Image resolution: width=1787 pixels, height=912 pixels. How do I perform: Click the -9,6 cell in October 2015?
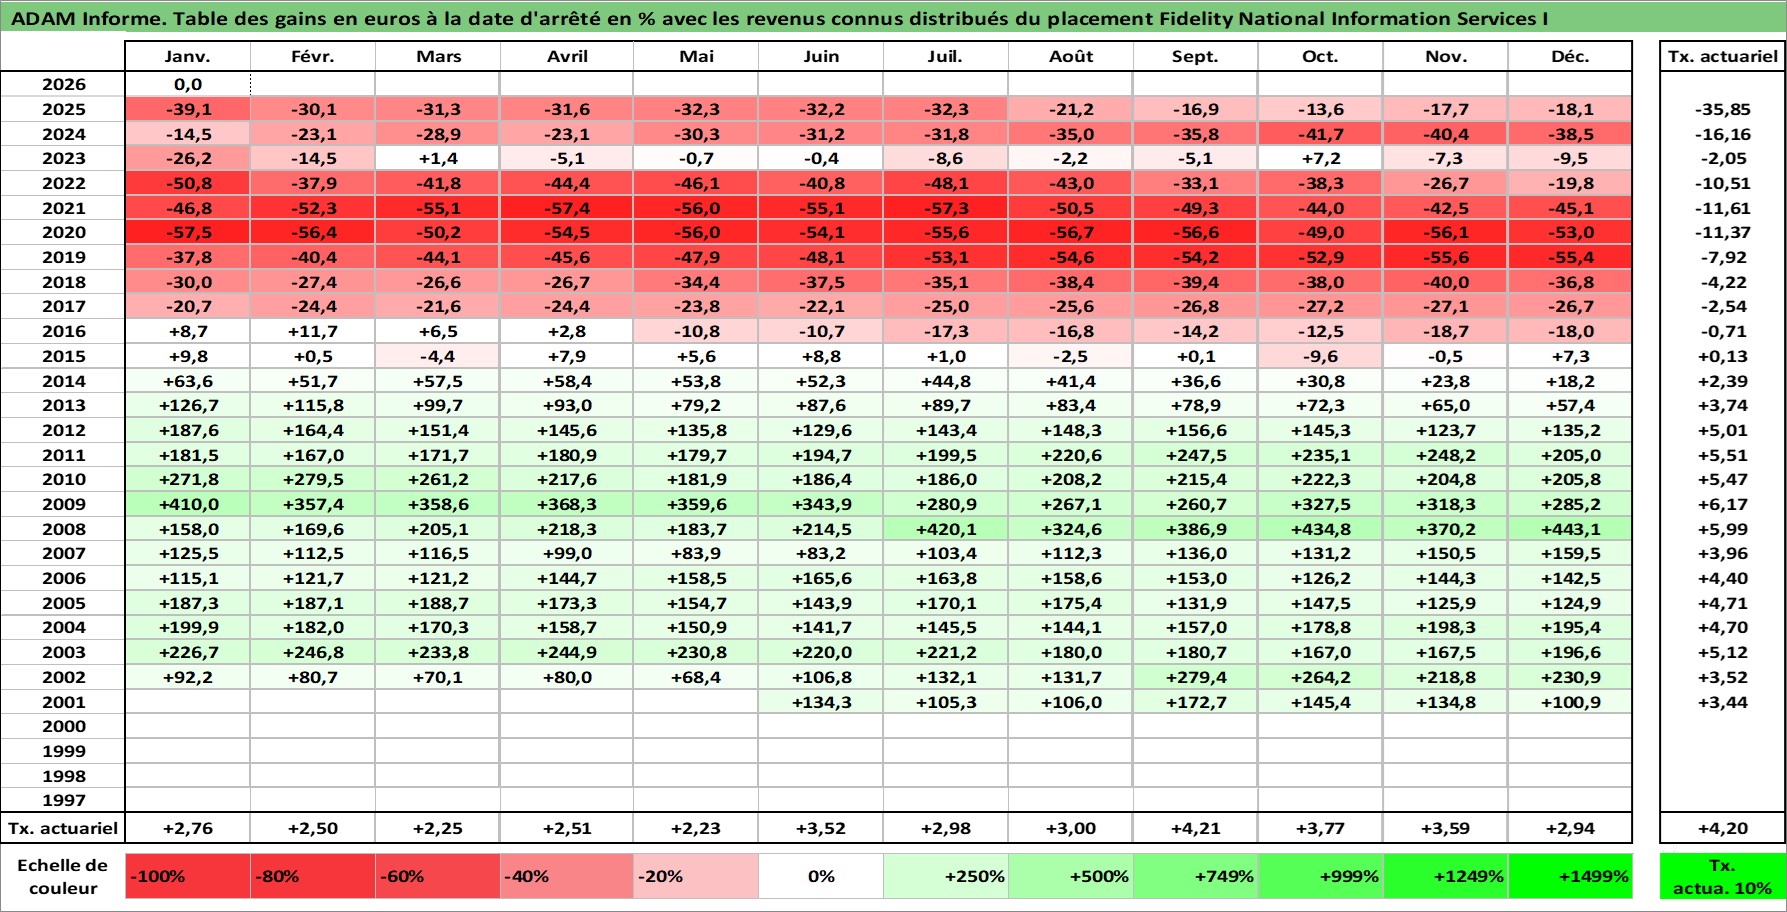tap(1320, 356)
